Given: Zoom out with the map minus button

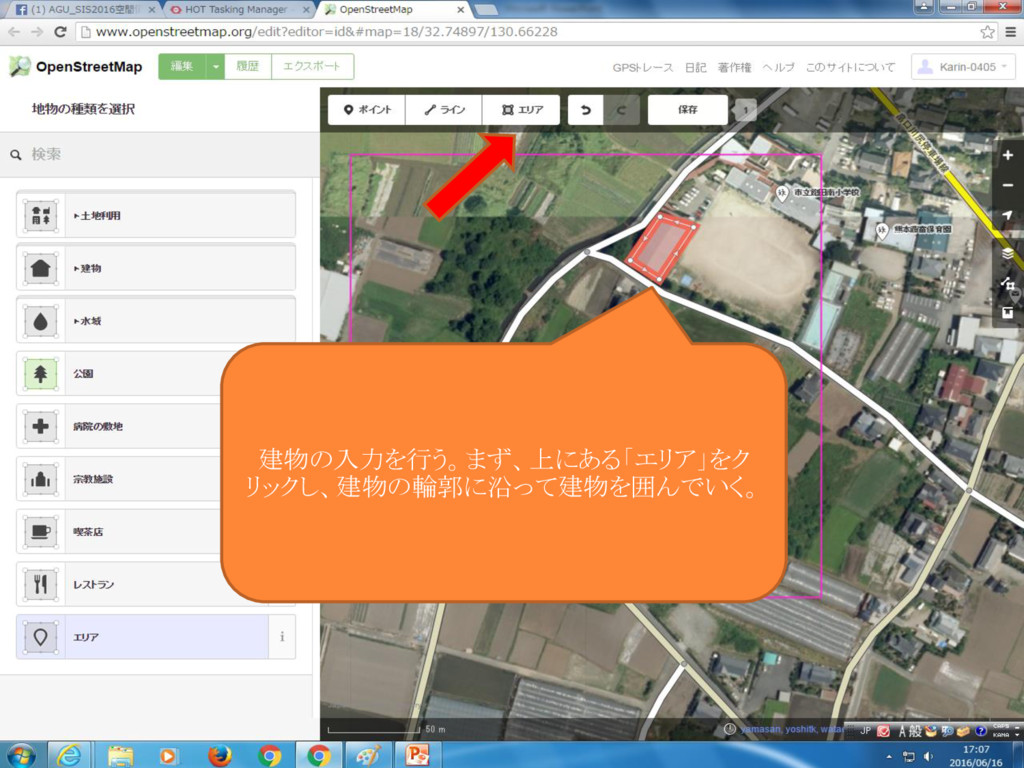Looking at the screenshot, I should [x=1008, y=185].
